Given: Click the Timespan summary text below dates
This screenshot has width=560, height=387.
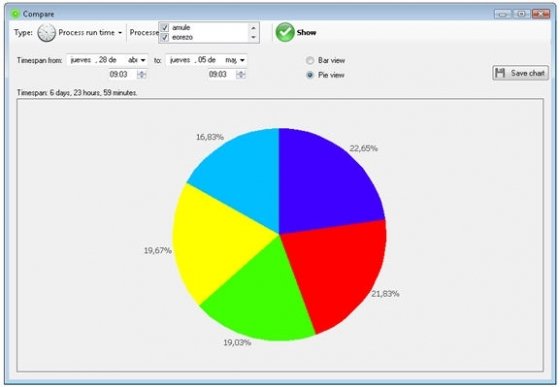Looking at the screenshot, I should coord(77,93).
